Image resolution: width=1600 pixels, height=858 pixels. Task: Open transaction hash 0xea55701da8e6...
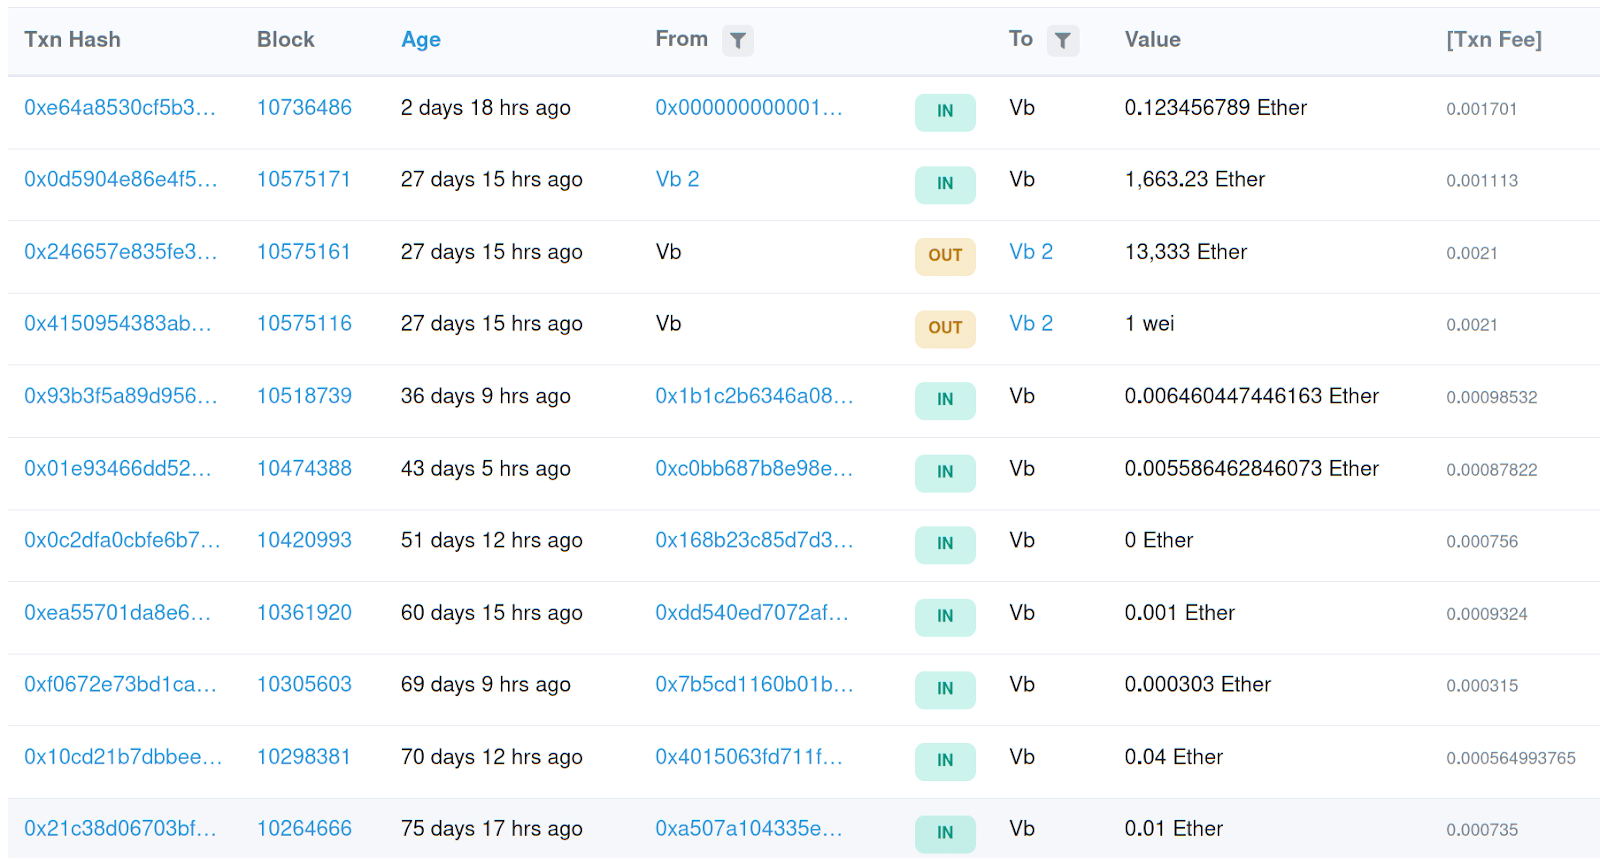pos(118,613)
